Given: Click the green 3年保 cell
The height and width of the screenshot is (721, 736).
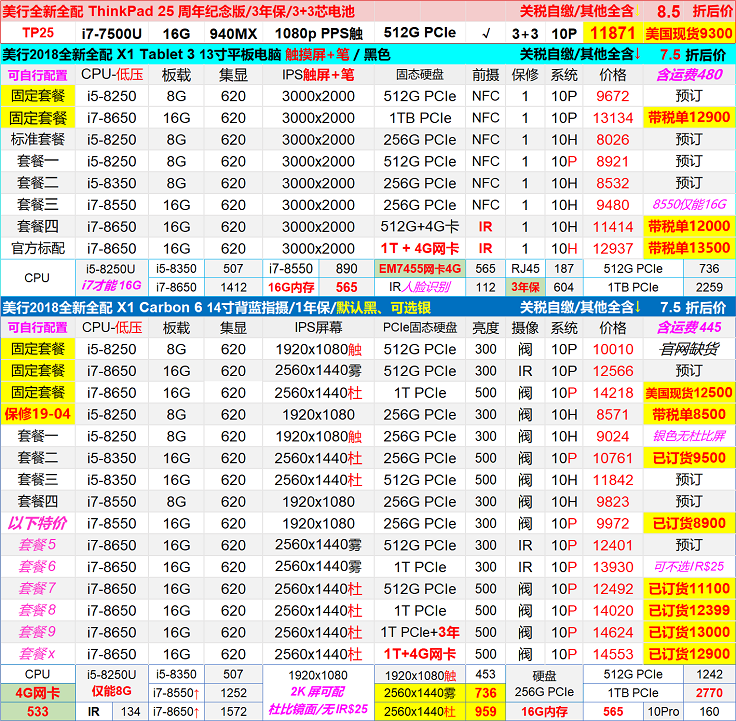Looking at the screenshot, I should (525, 287).
